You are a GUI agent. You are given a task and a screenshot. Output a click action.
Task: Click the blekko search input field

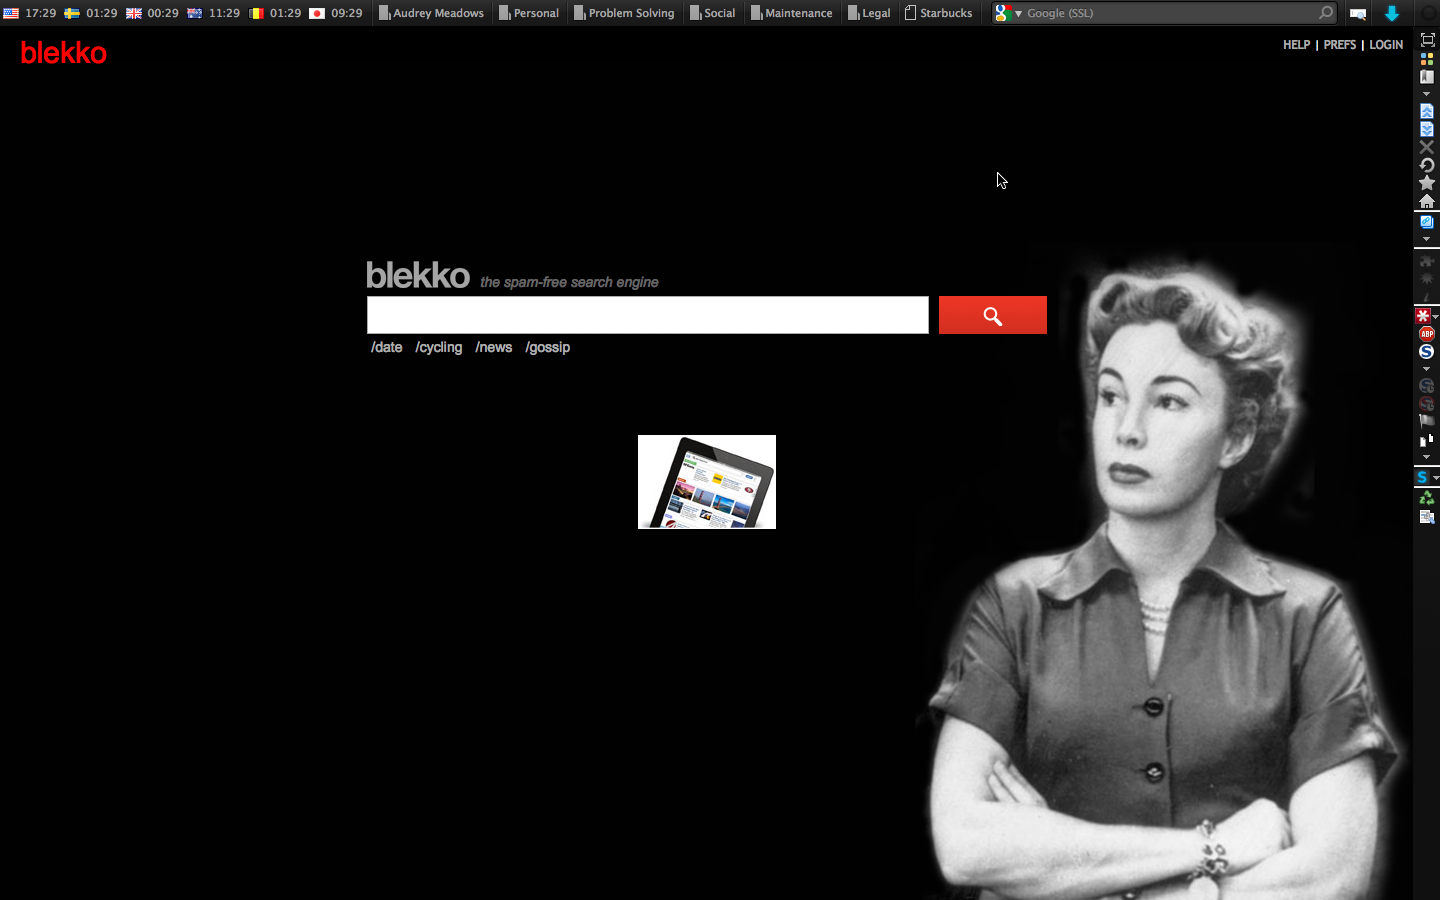tap(647, 315)
